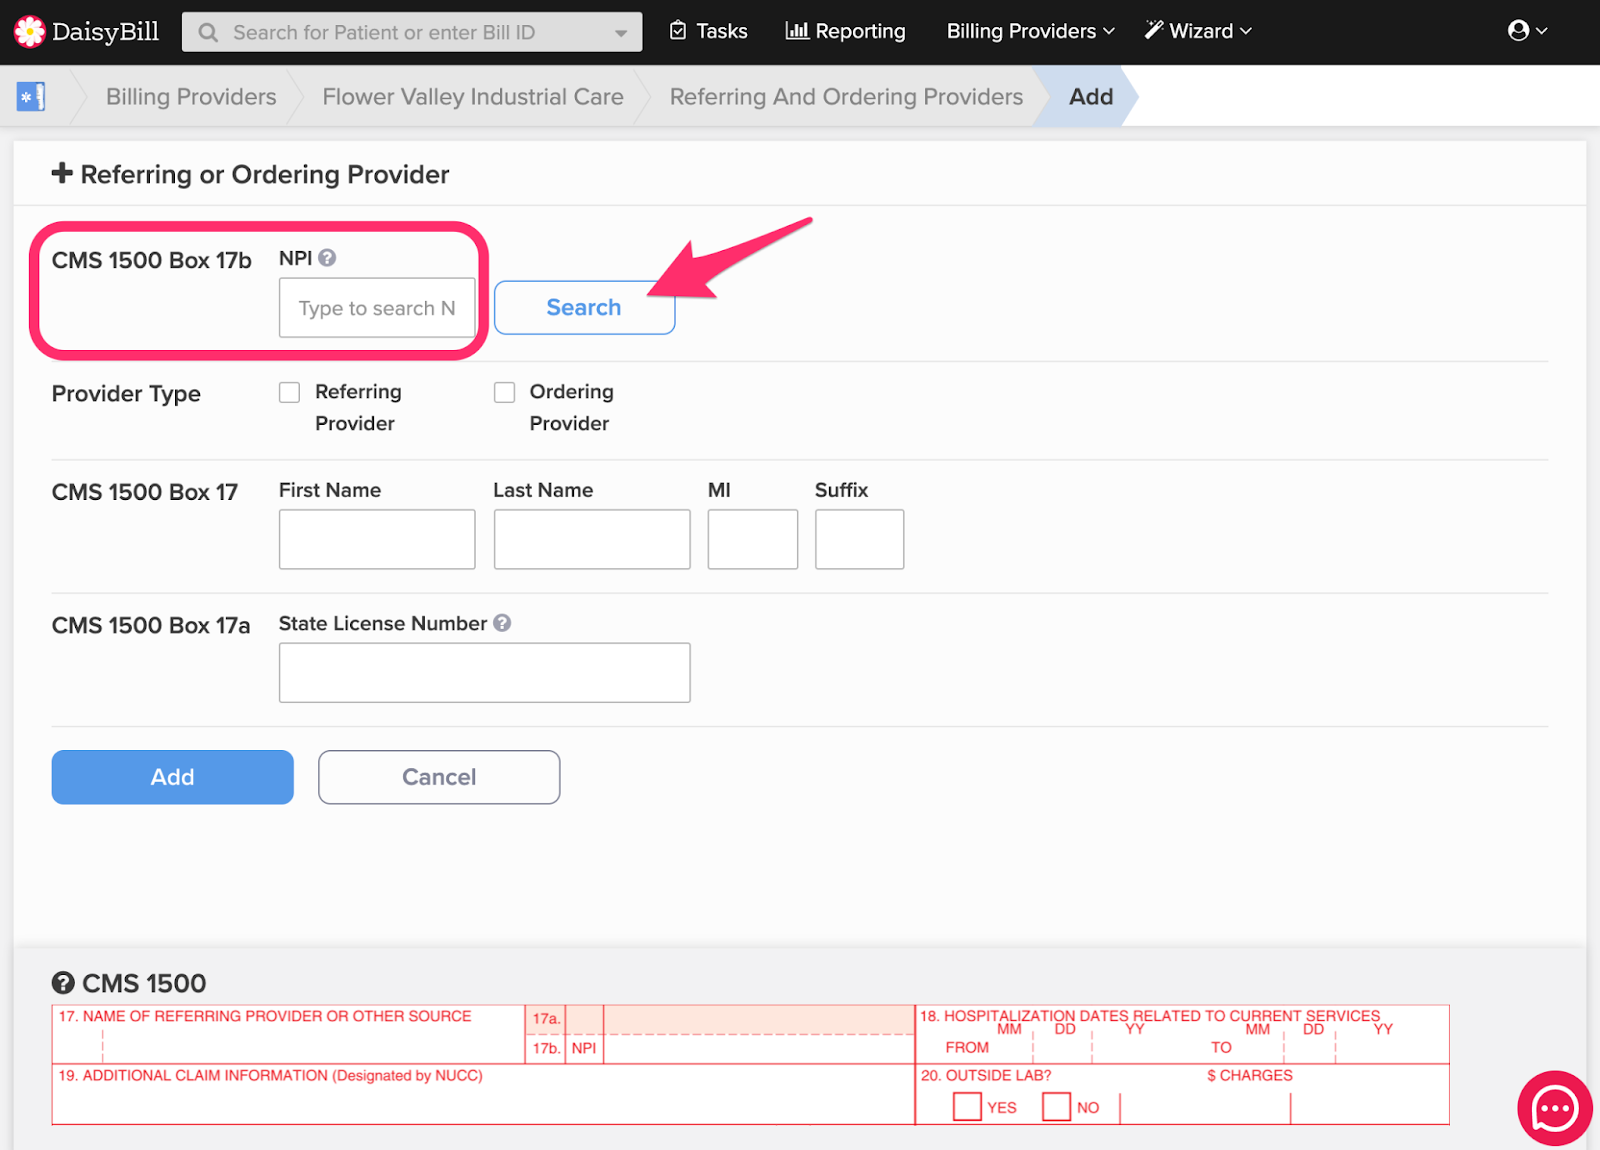Image resolution: width=1600 pixels, height=1150 pixels.
Task: Click the blue home breadcrumb icon
Action: coord(31,97)
